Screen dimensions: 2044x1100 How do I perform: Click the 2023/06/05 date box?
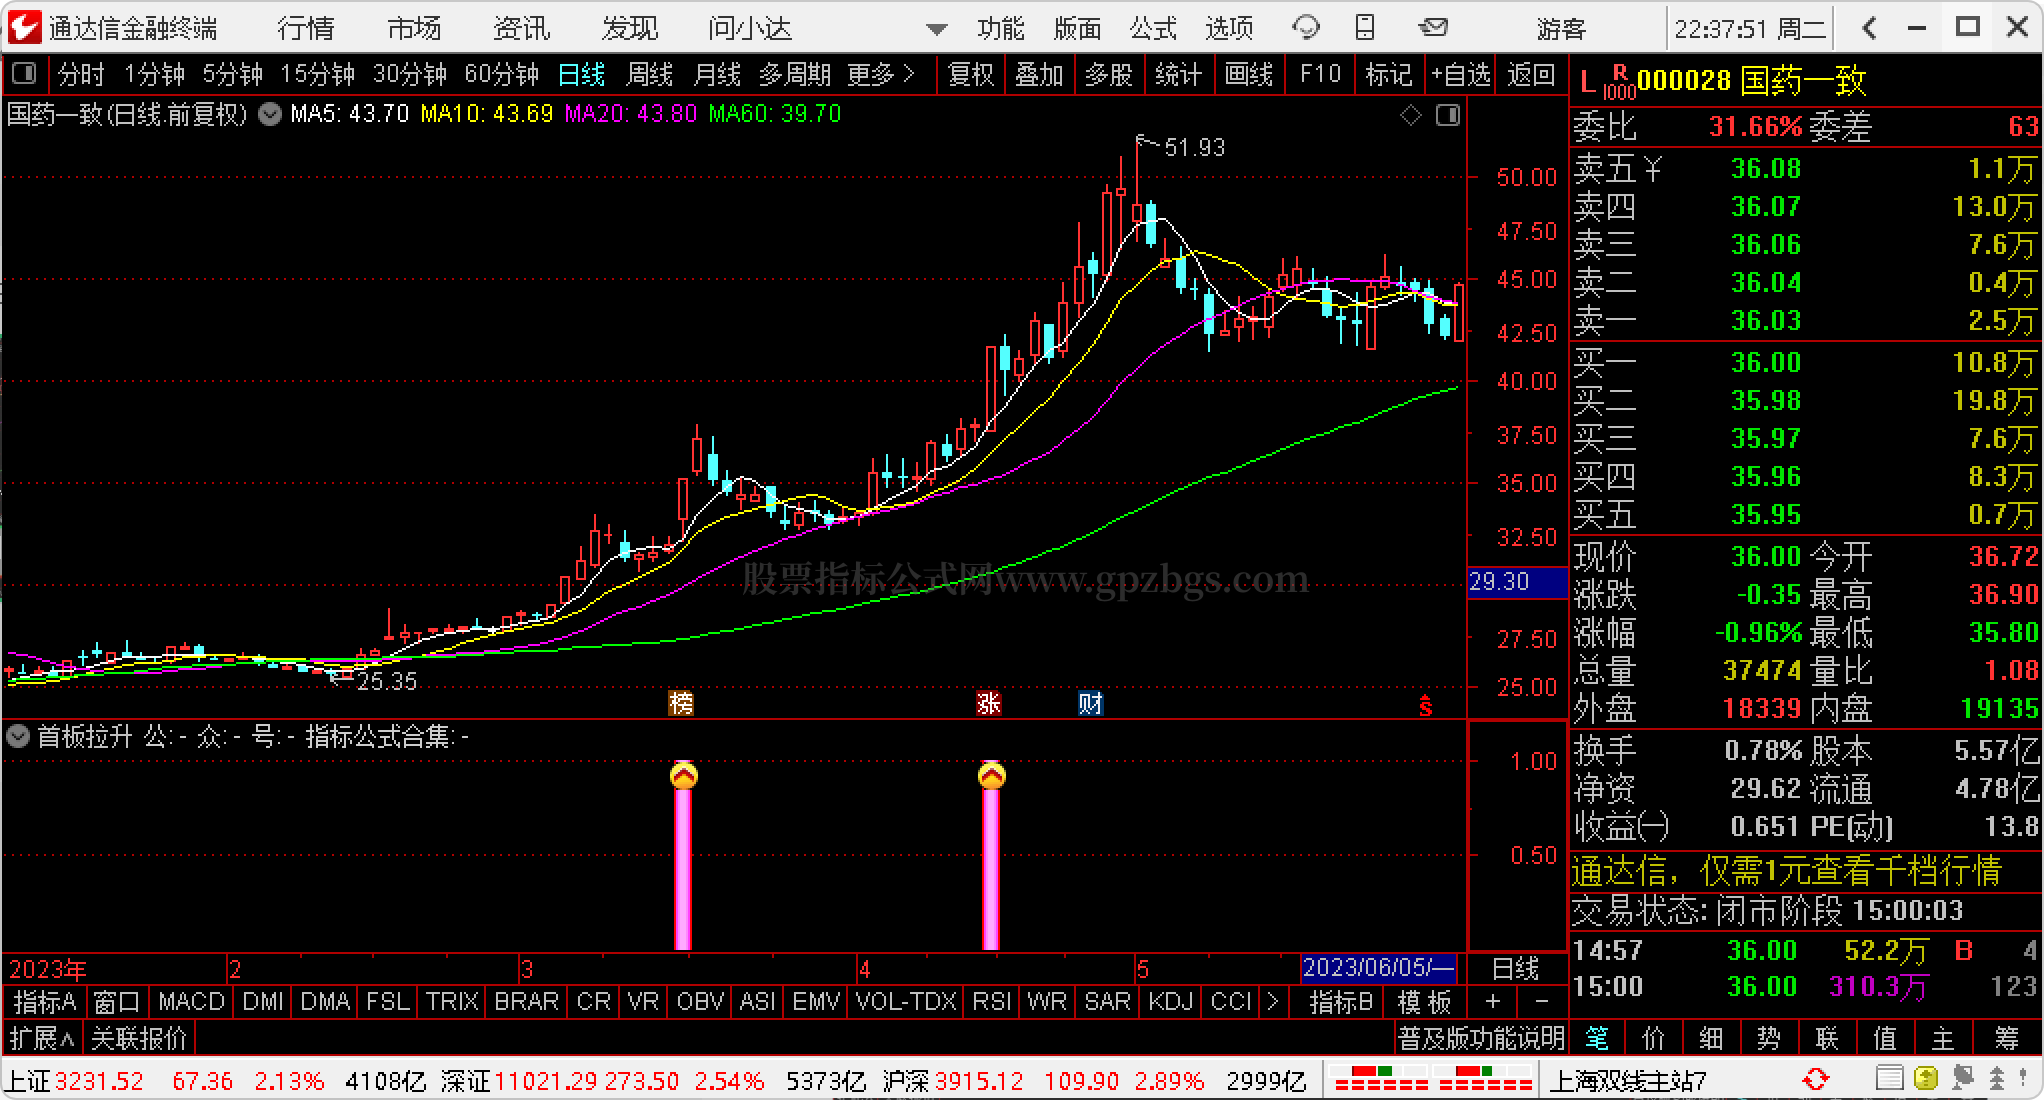(1379, 968)
